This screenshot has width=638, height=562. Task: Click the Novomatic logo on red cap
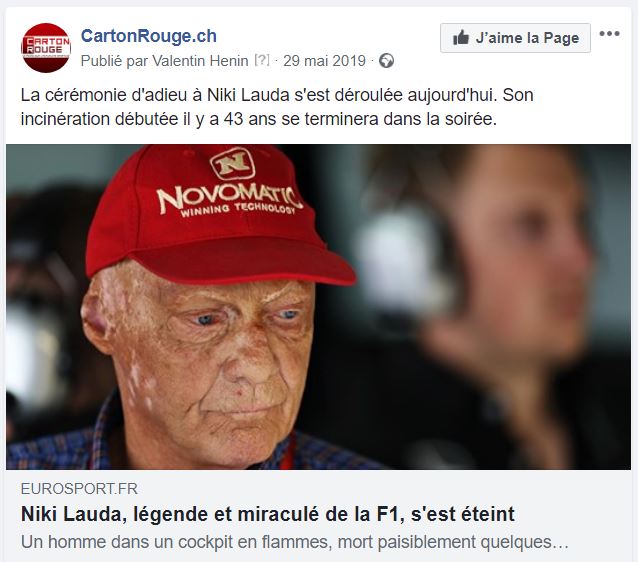click(230, 183)
